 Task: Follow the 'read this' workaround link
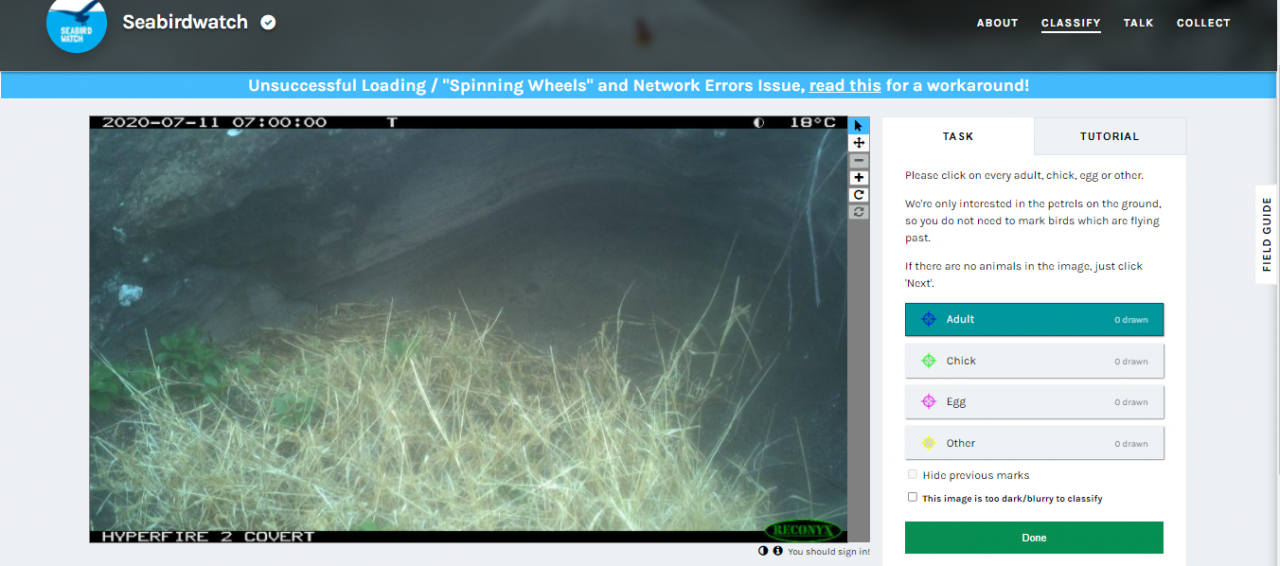point(845,86)
